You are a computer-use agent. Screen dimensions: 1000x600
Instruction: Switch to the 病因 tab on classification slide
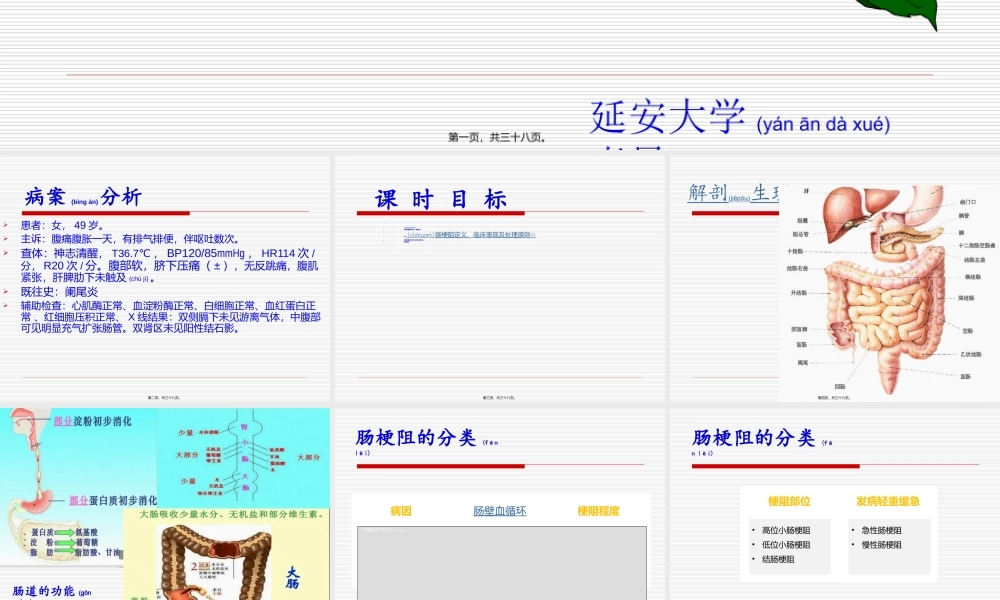[x=402, y=509]
